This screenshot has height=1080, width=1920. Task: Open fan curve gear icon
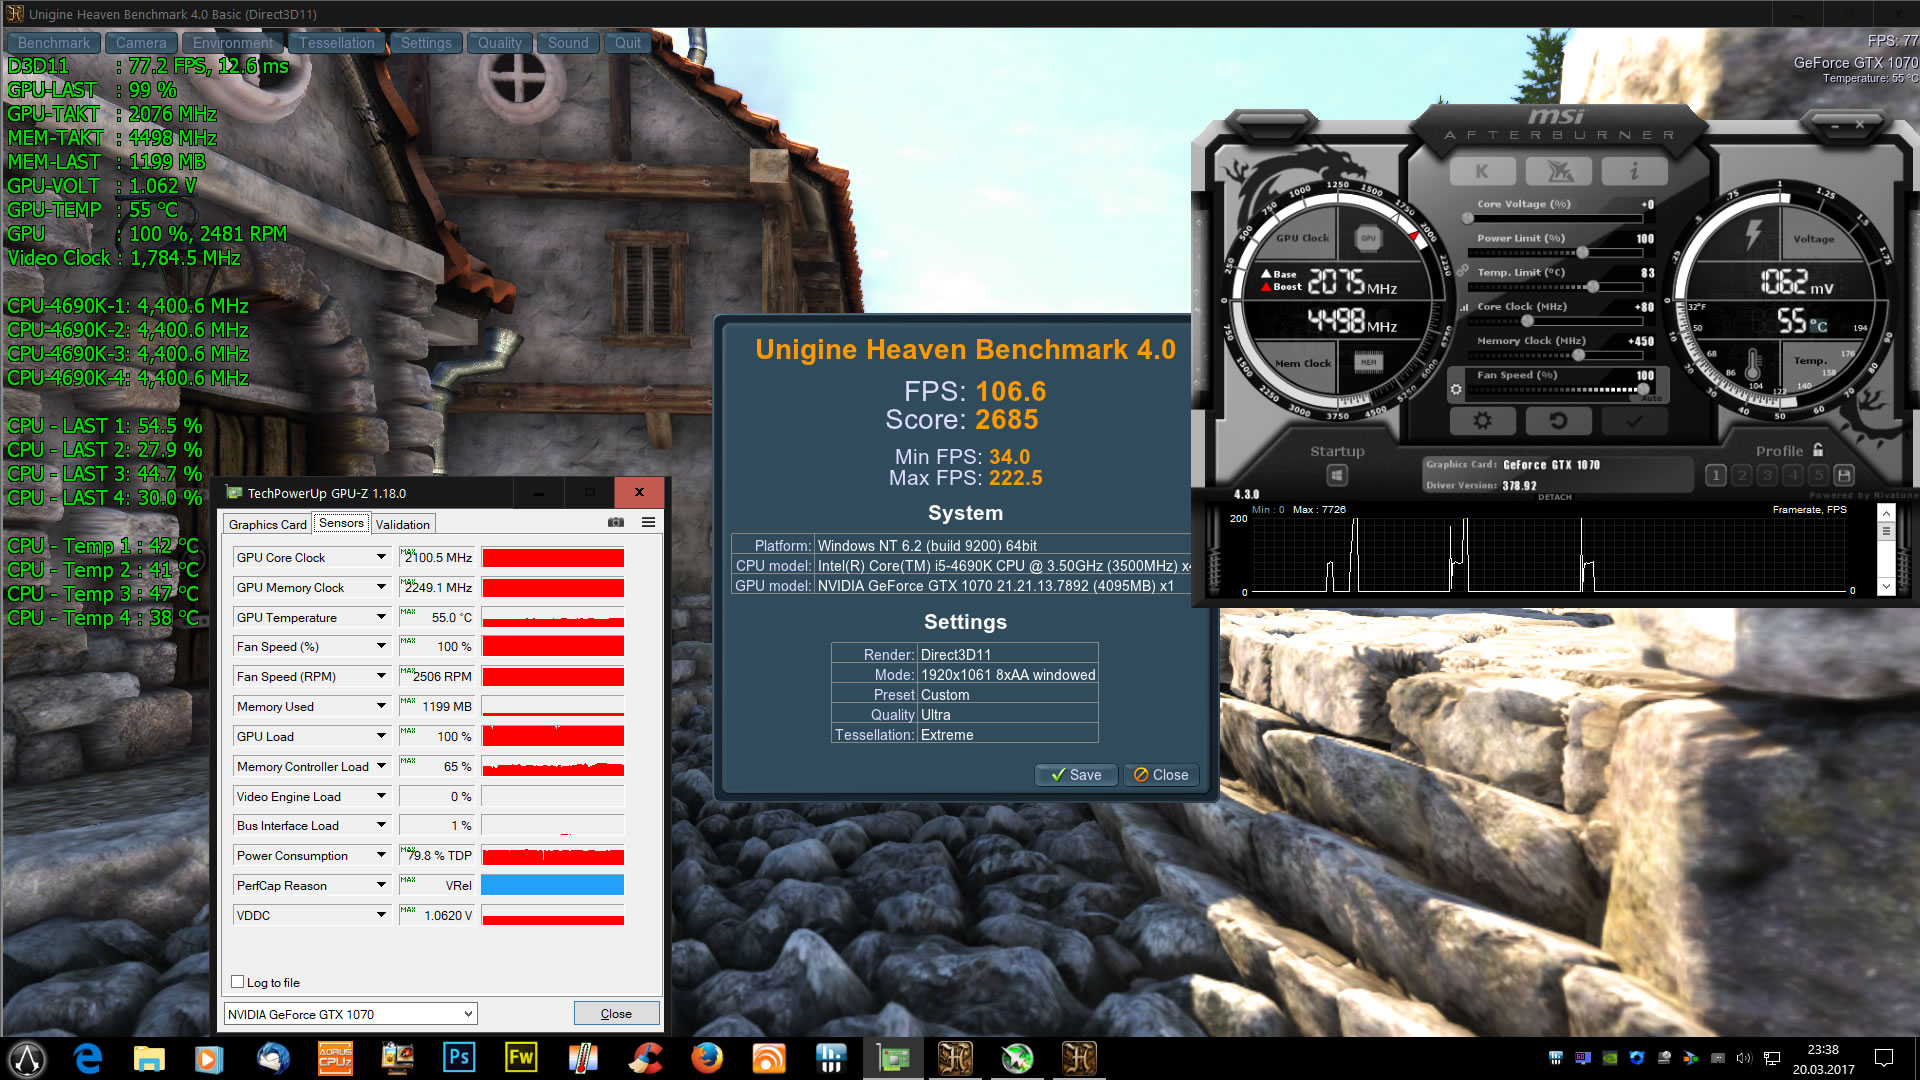click(x=1456, y=390)
